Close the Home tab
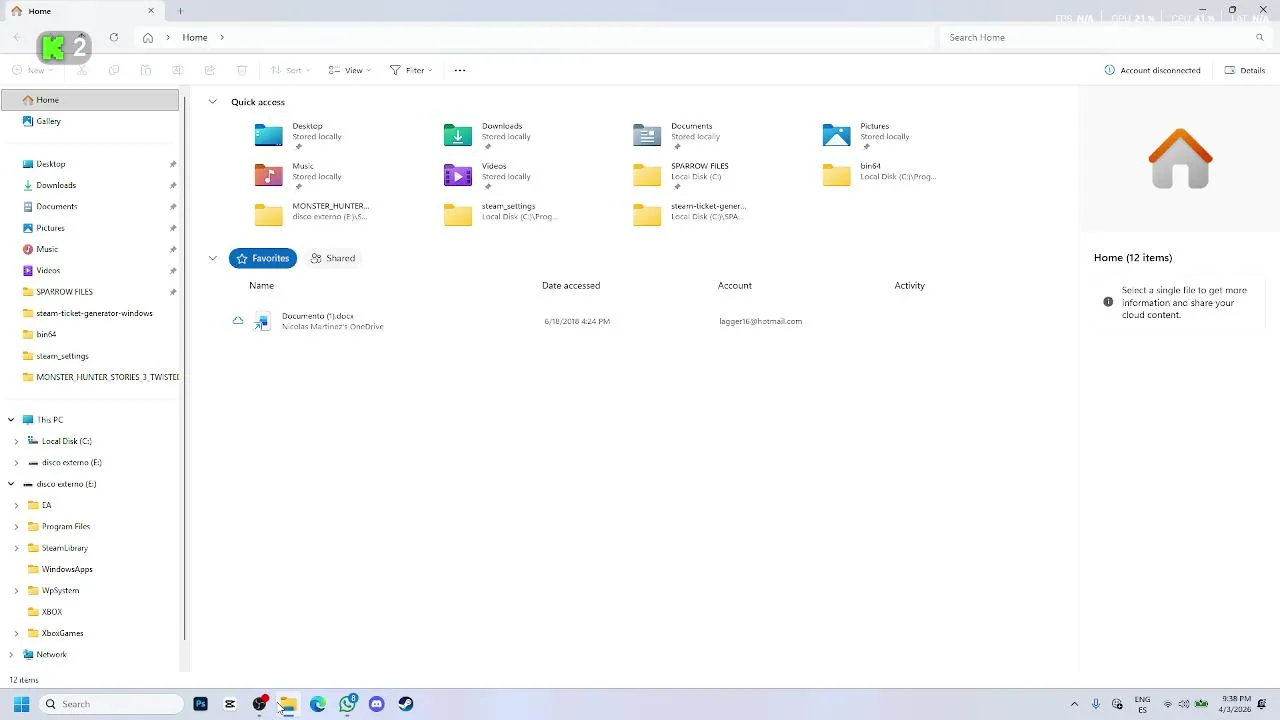This screenshot has width=1280, height=720. click(151, 11)
